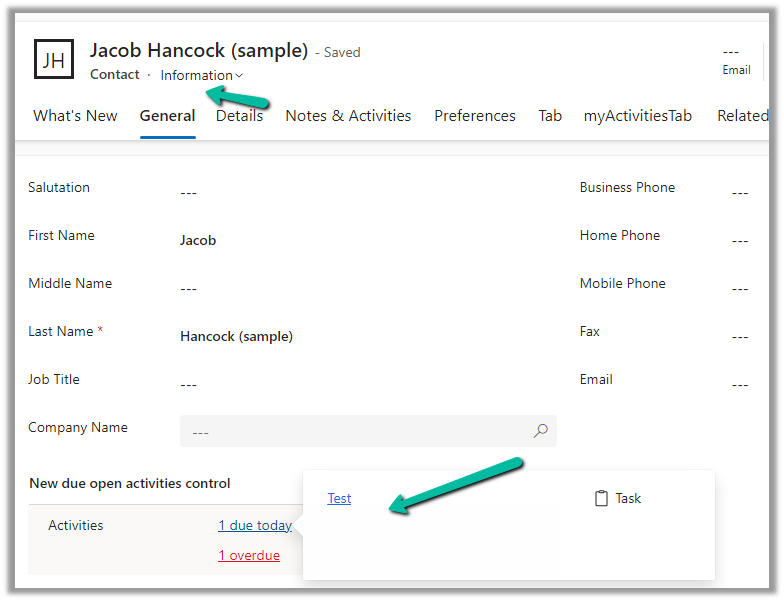Open the myActivitiesTab tab

638,116
